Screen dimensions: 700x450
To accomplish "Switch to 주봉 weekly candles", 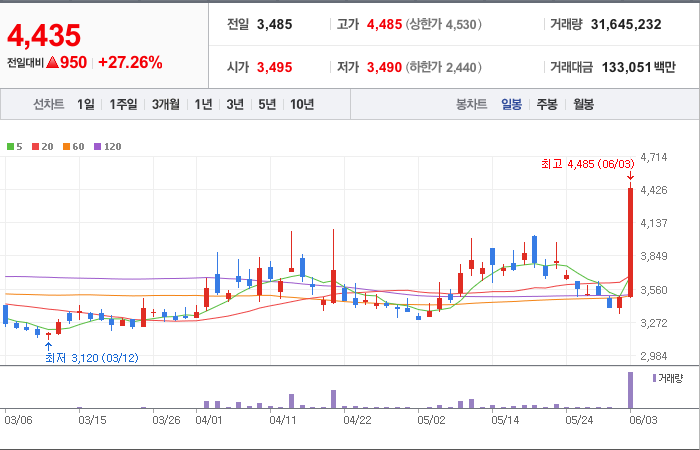I will point(547,104).
